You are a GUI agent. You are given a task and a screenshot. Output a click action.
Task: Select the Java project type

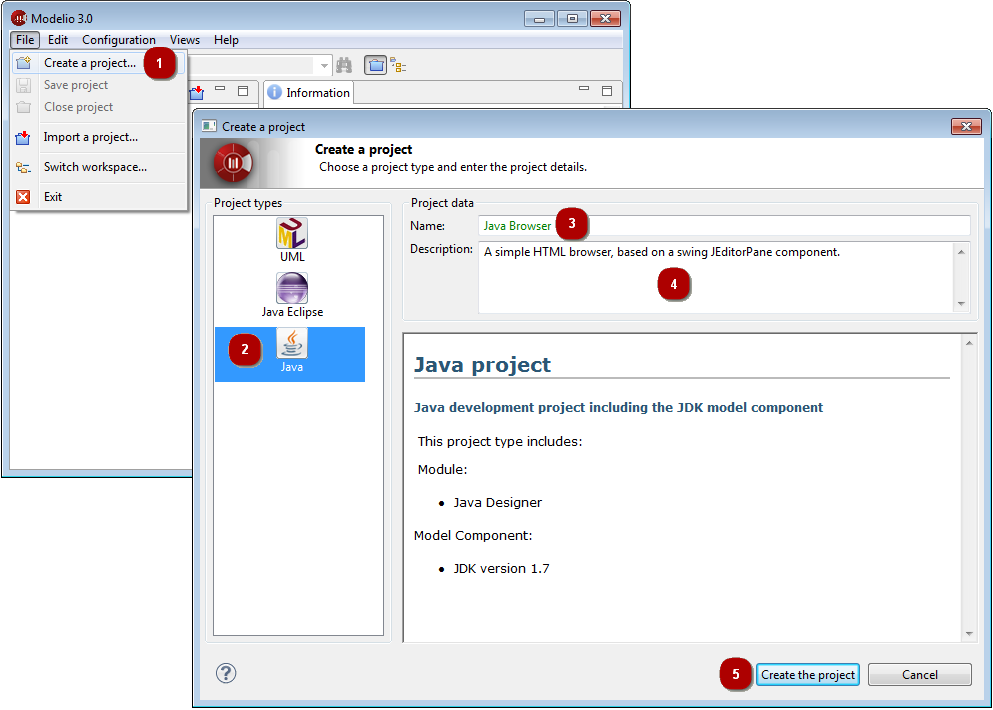(290, 354)
